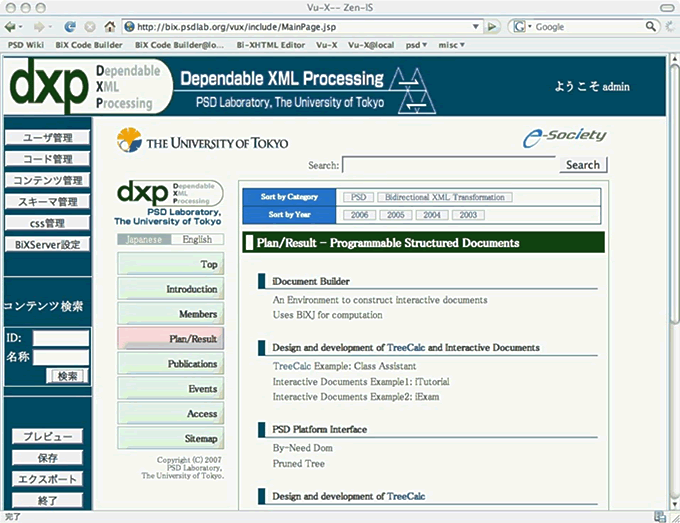The width and height of the screenshot is (680, 523).
Task: Open the Sitemap navigation item
Action: pyautogui.click(x=170, y=438)
